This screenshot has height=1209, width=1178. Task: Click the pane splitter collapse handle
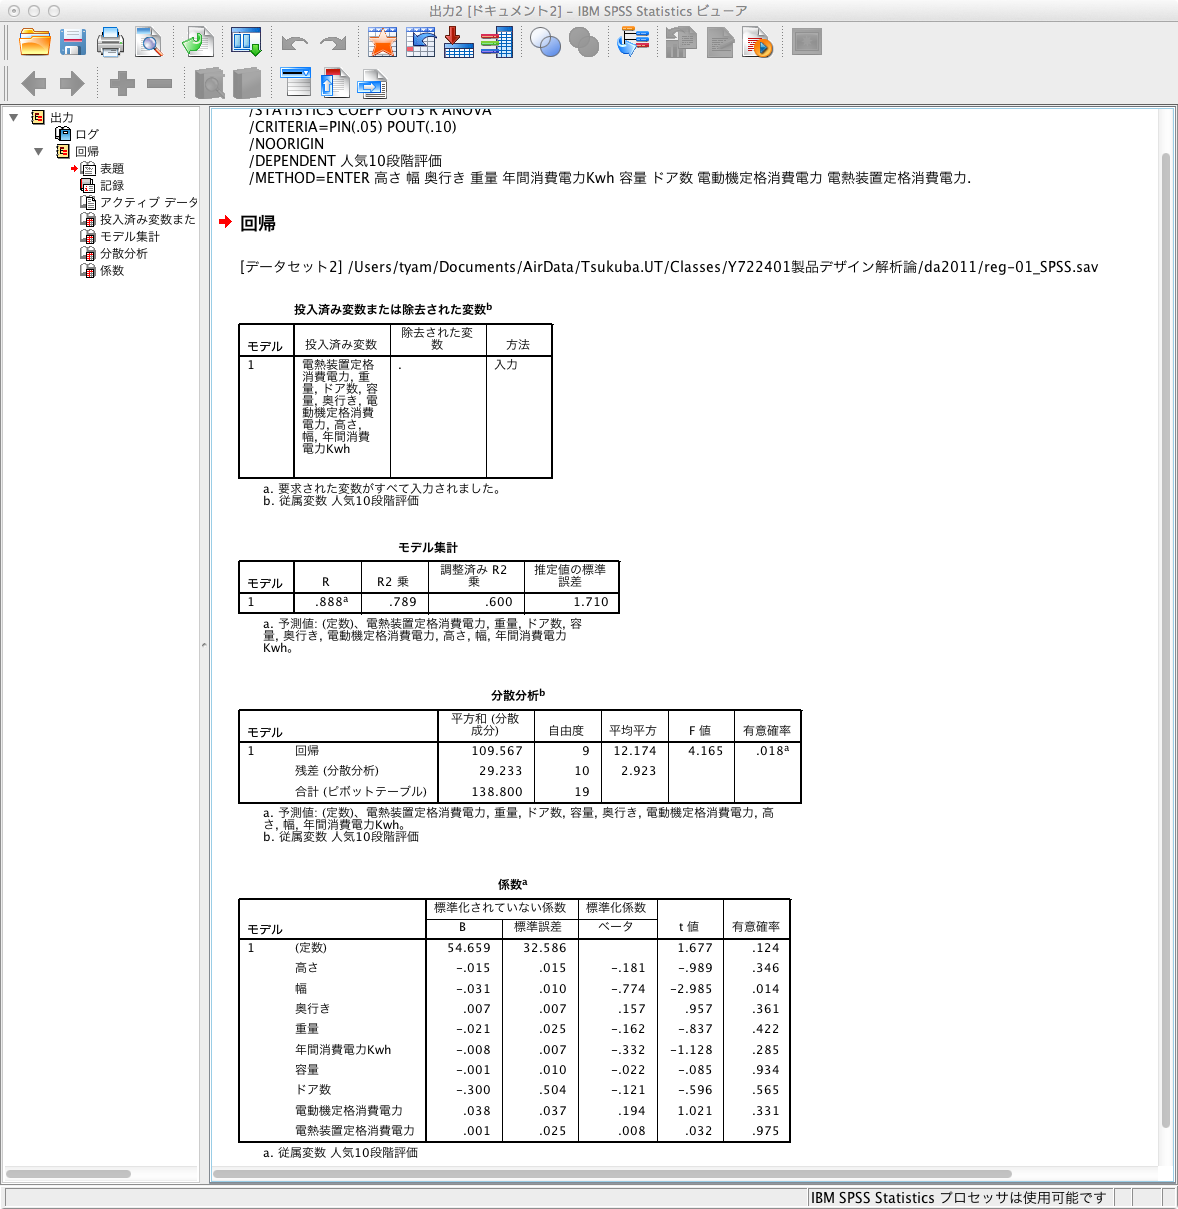pyautogui.click(x=204, y=645)
